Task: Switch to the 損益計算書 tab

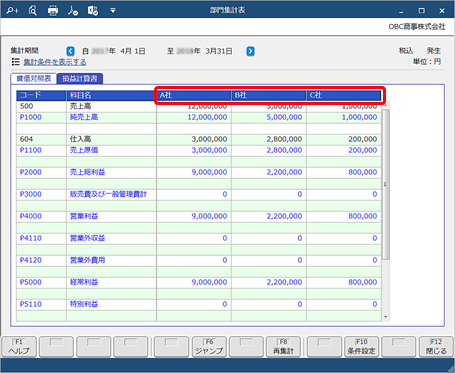Action: (80, 79)
